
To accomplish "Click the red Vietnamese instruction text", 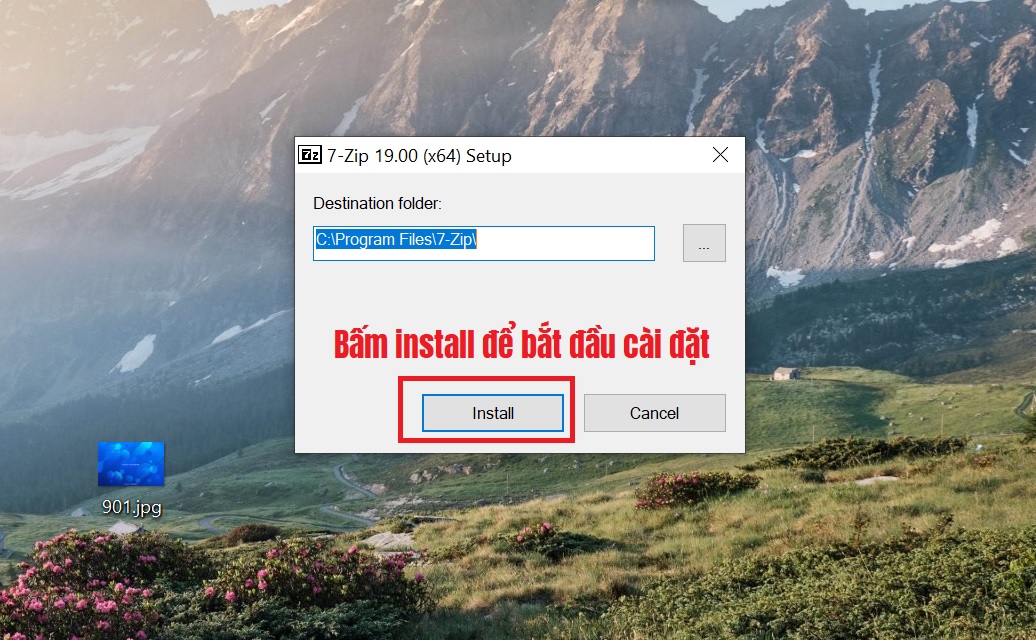I will pyautogui.click(x=521, y=344).
